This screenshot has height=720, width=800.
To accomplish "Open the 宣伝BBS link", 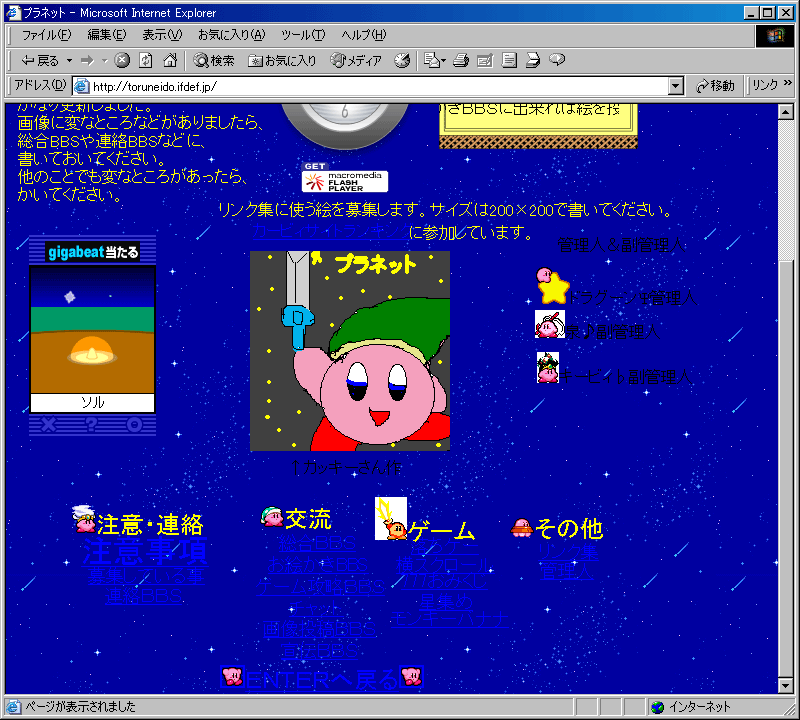I will (319, 651).
